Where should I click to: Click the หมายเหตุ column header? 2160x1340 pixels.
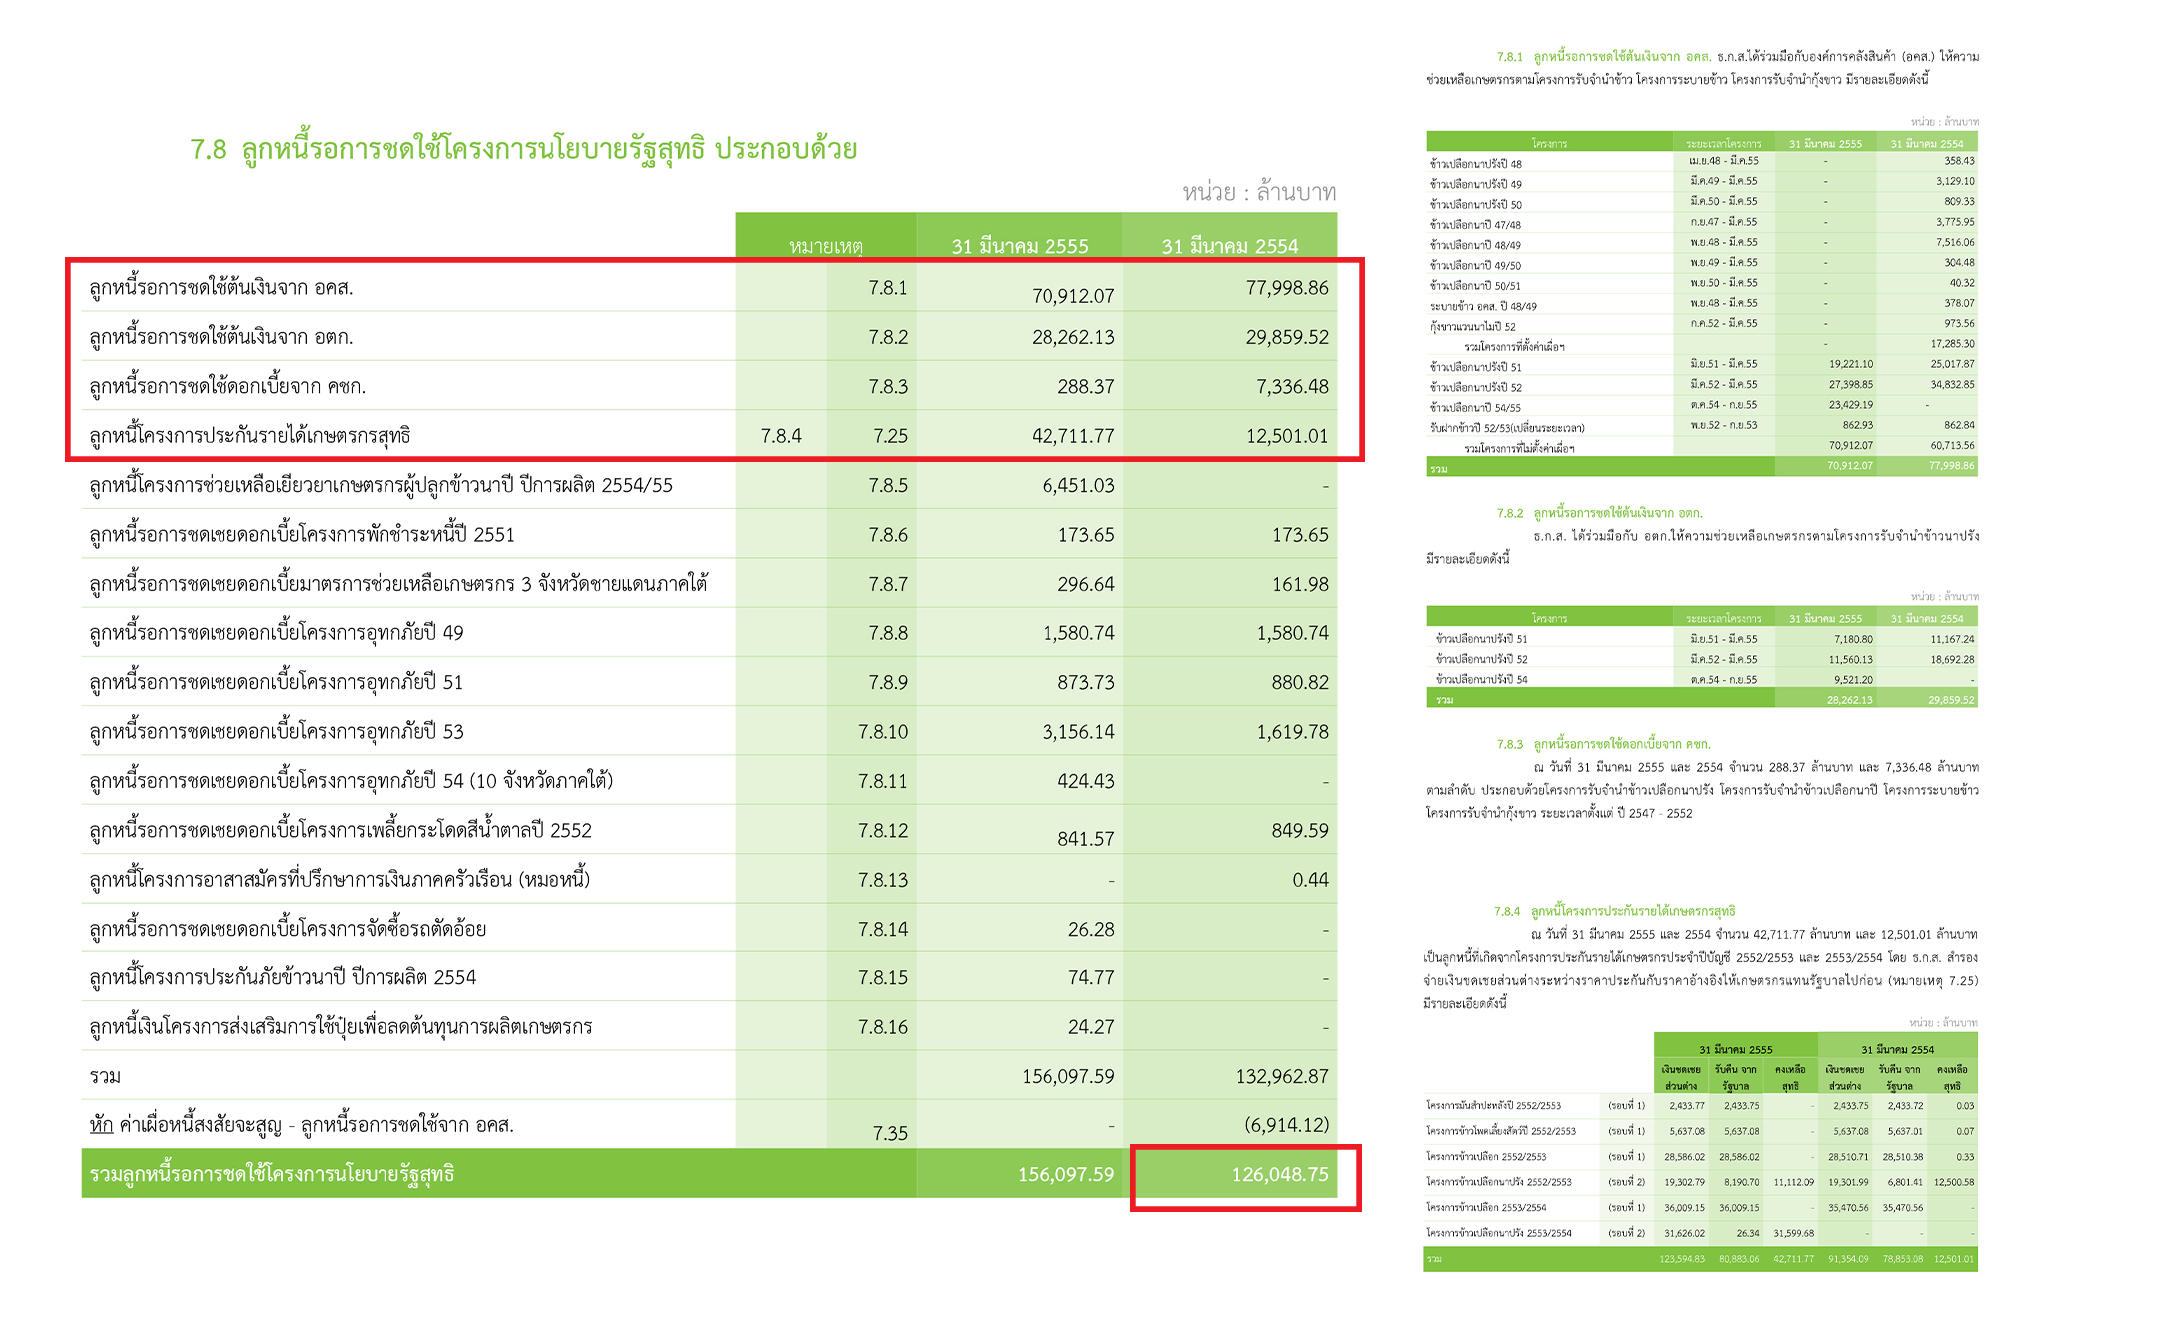pyautogui.click(x=825, y=246)
